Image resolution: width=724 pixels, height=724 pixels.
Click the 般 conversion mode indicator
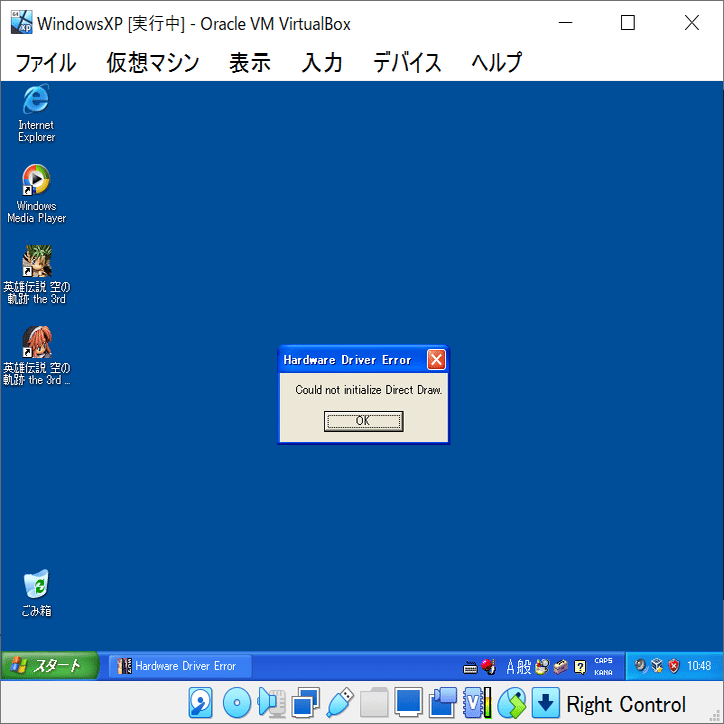click(524, 667)
